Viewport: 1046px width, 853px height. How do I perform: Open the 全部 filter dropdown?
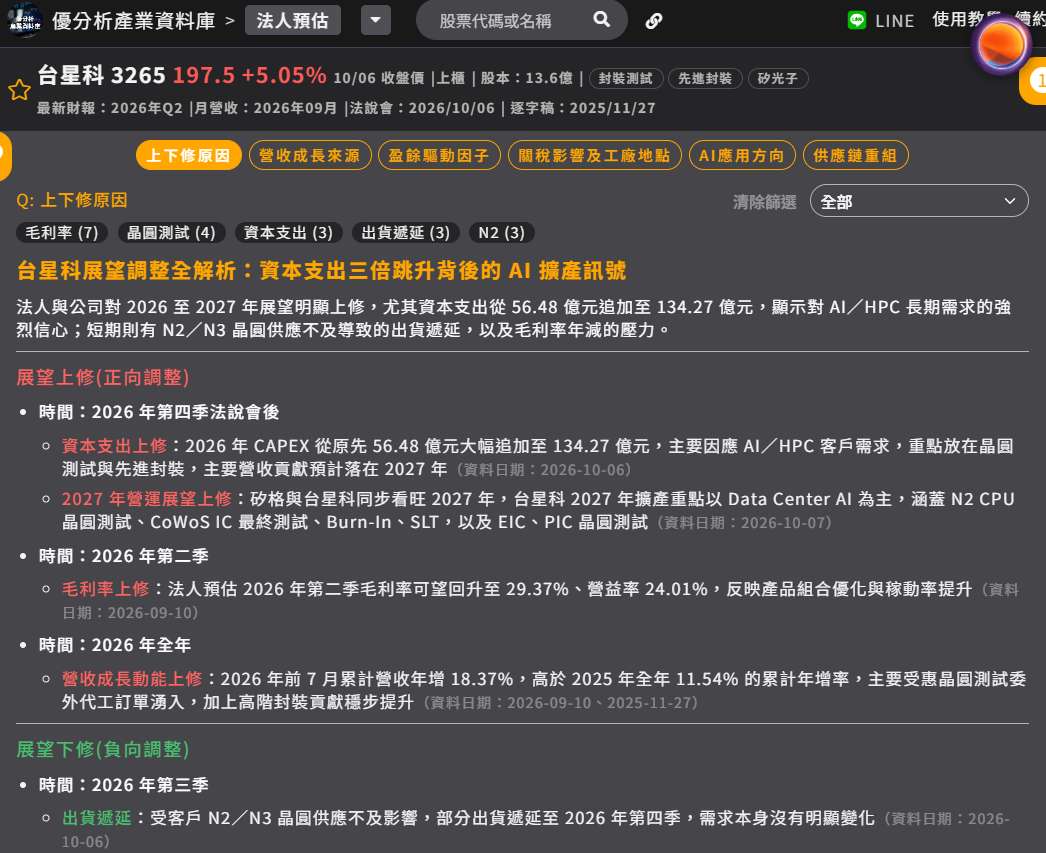pyautogui.click(x=919, y=201)
